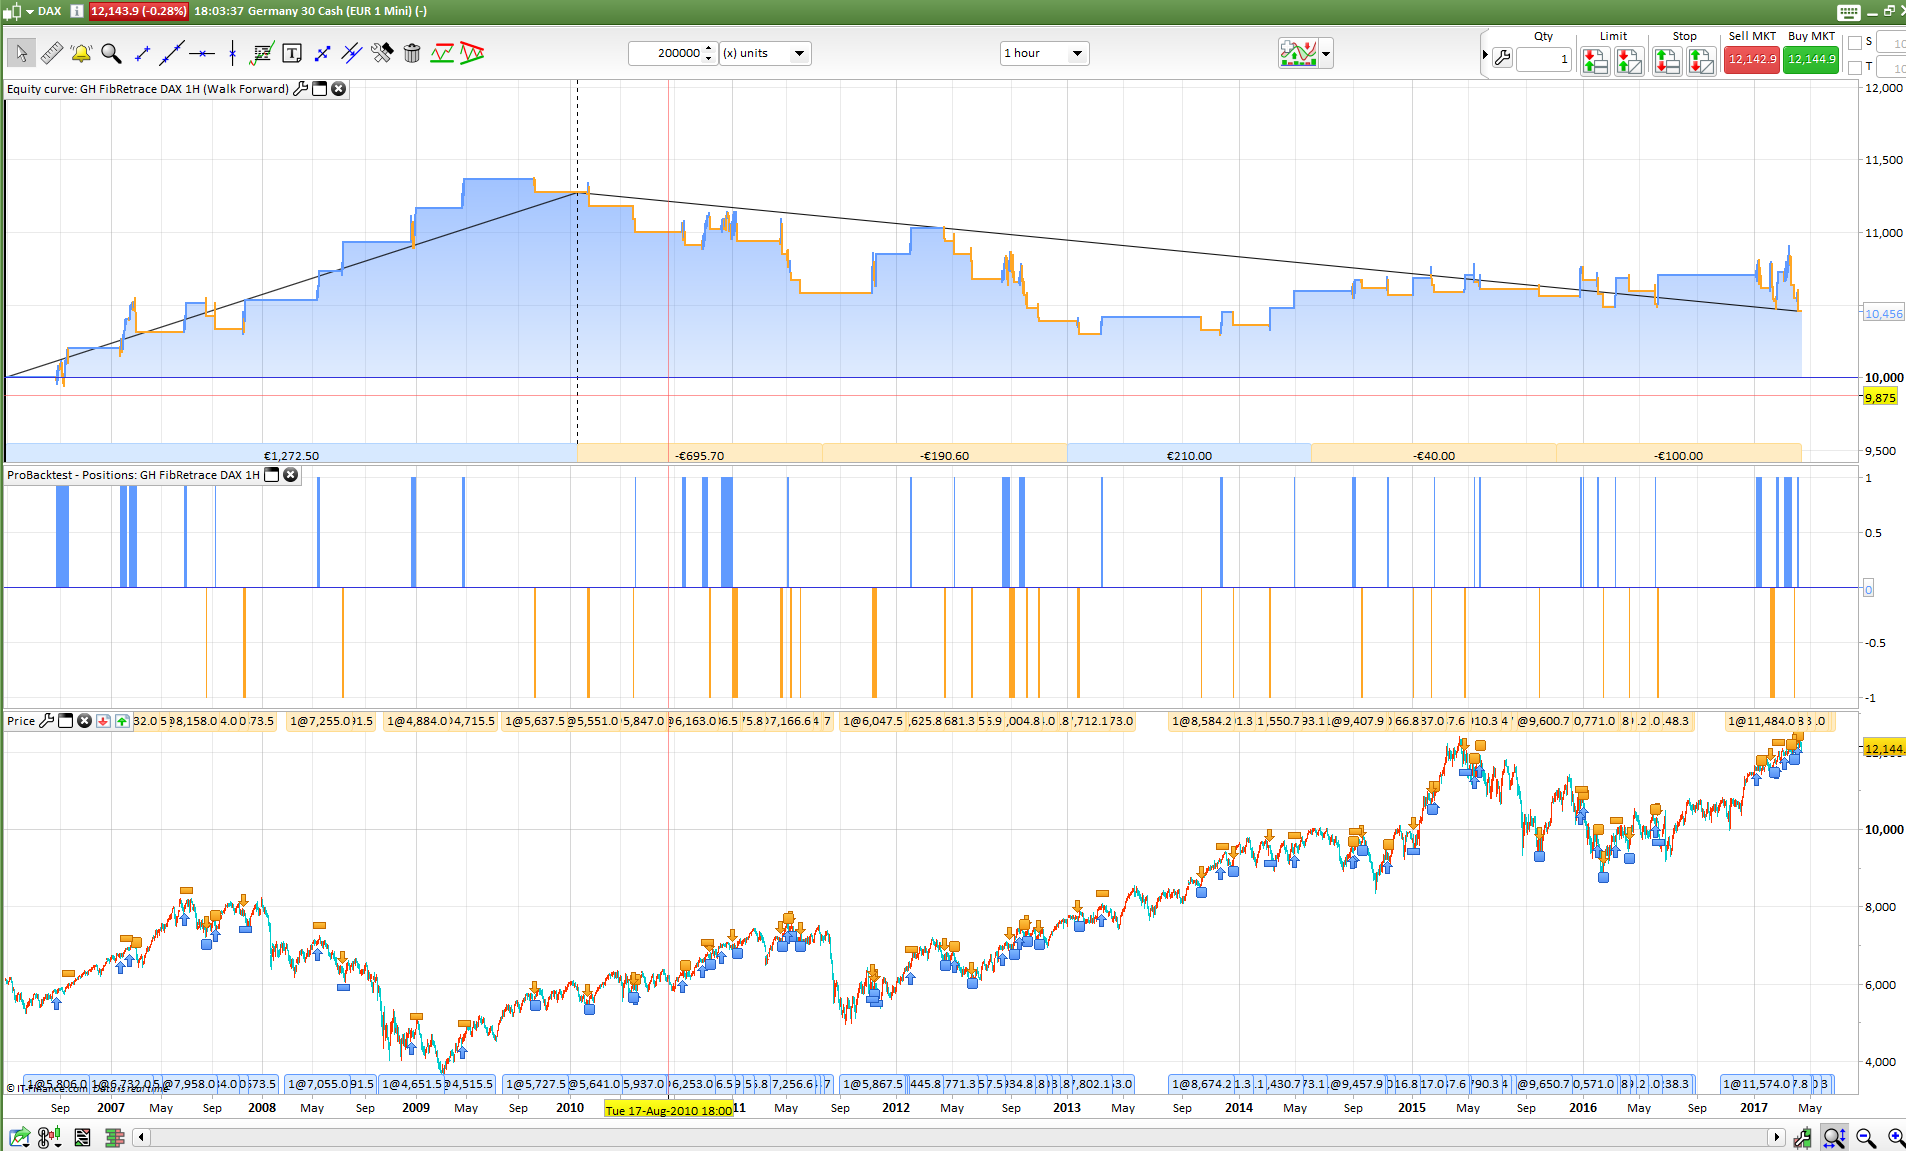The width and height of the screenshot is (1906, 1151).
Task: Open Equity curve panel wrench settings
Action: coord(300,89)
